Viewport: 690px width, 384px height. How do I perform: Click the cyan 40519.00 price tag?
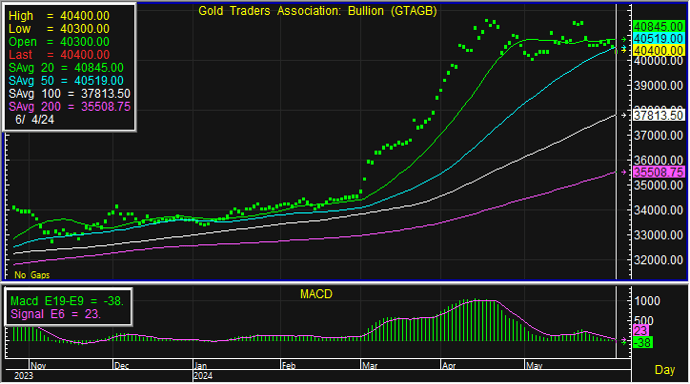pyautogui.click(x=658, y=39)
